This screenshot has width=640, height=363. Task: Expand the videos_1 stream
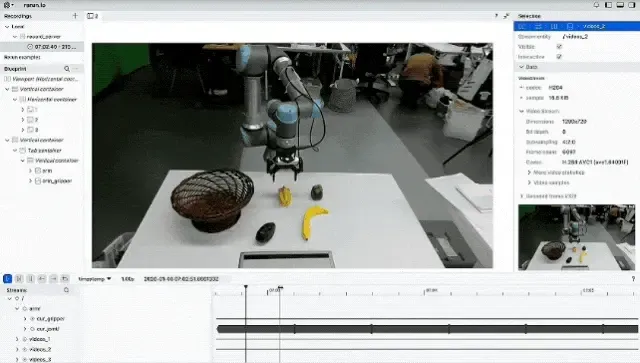tap(17, 339)
